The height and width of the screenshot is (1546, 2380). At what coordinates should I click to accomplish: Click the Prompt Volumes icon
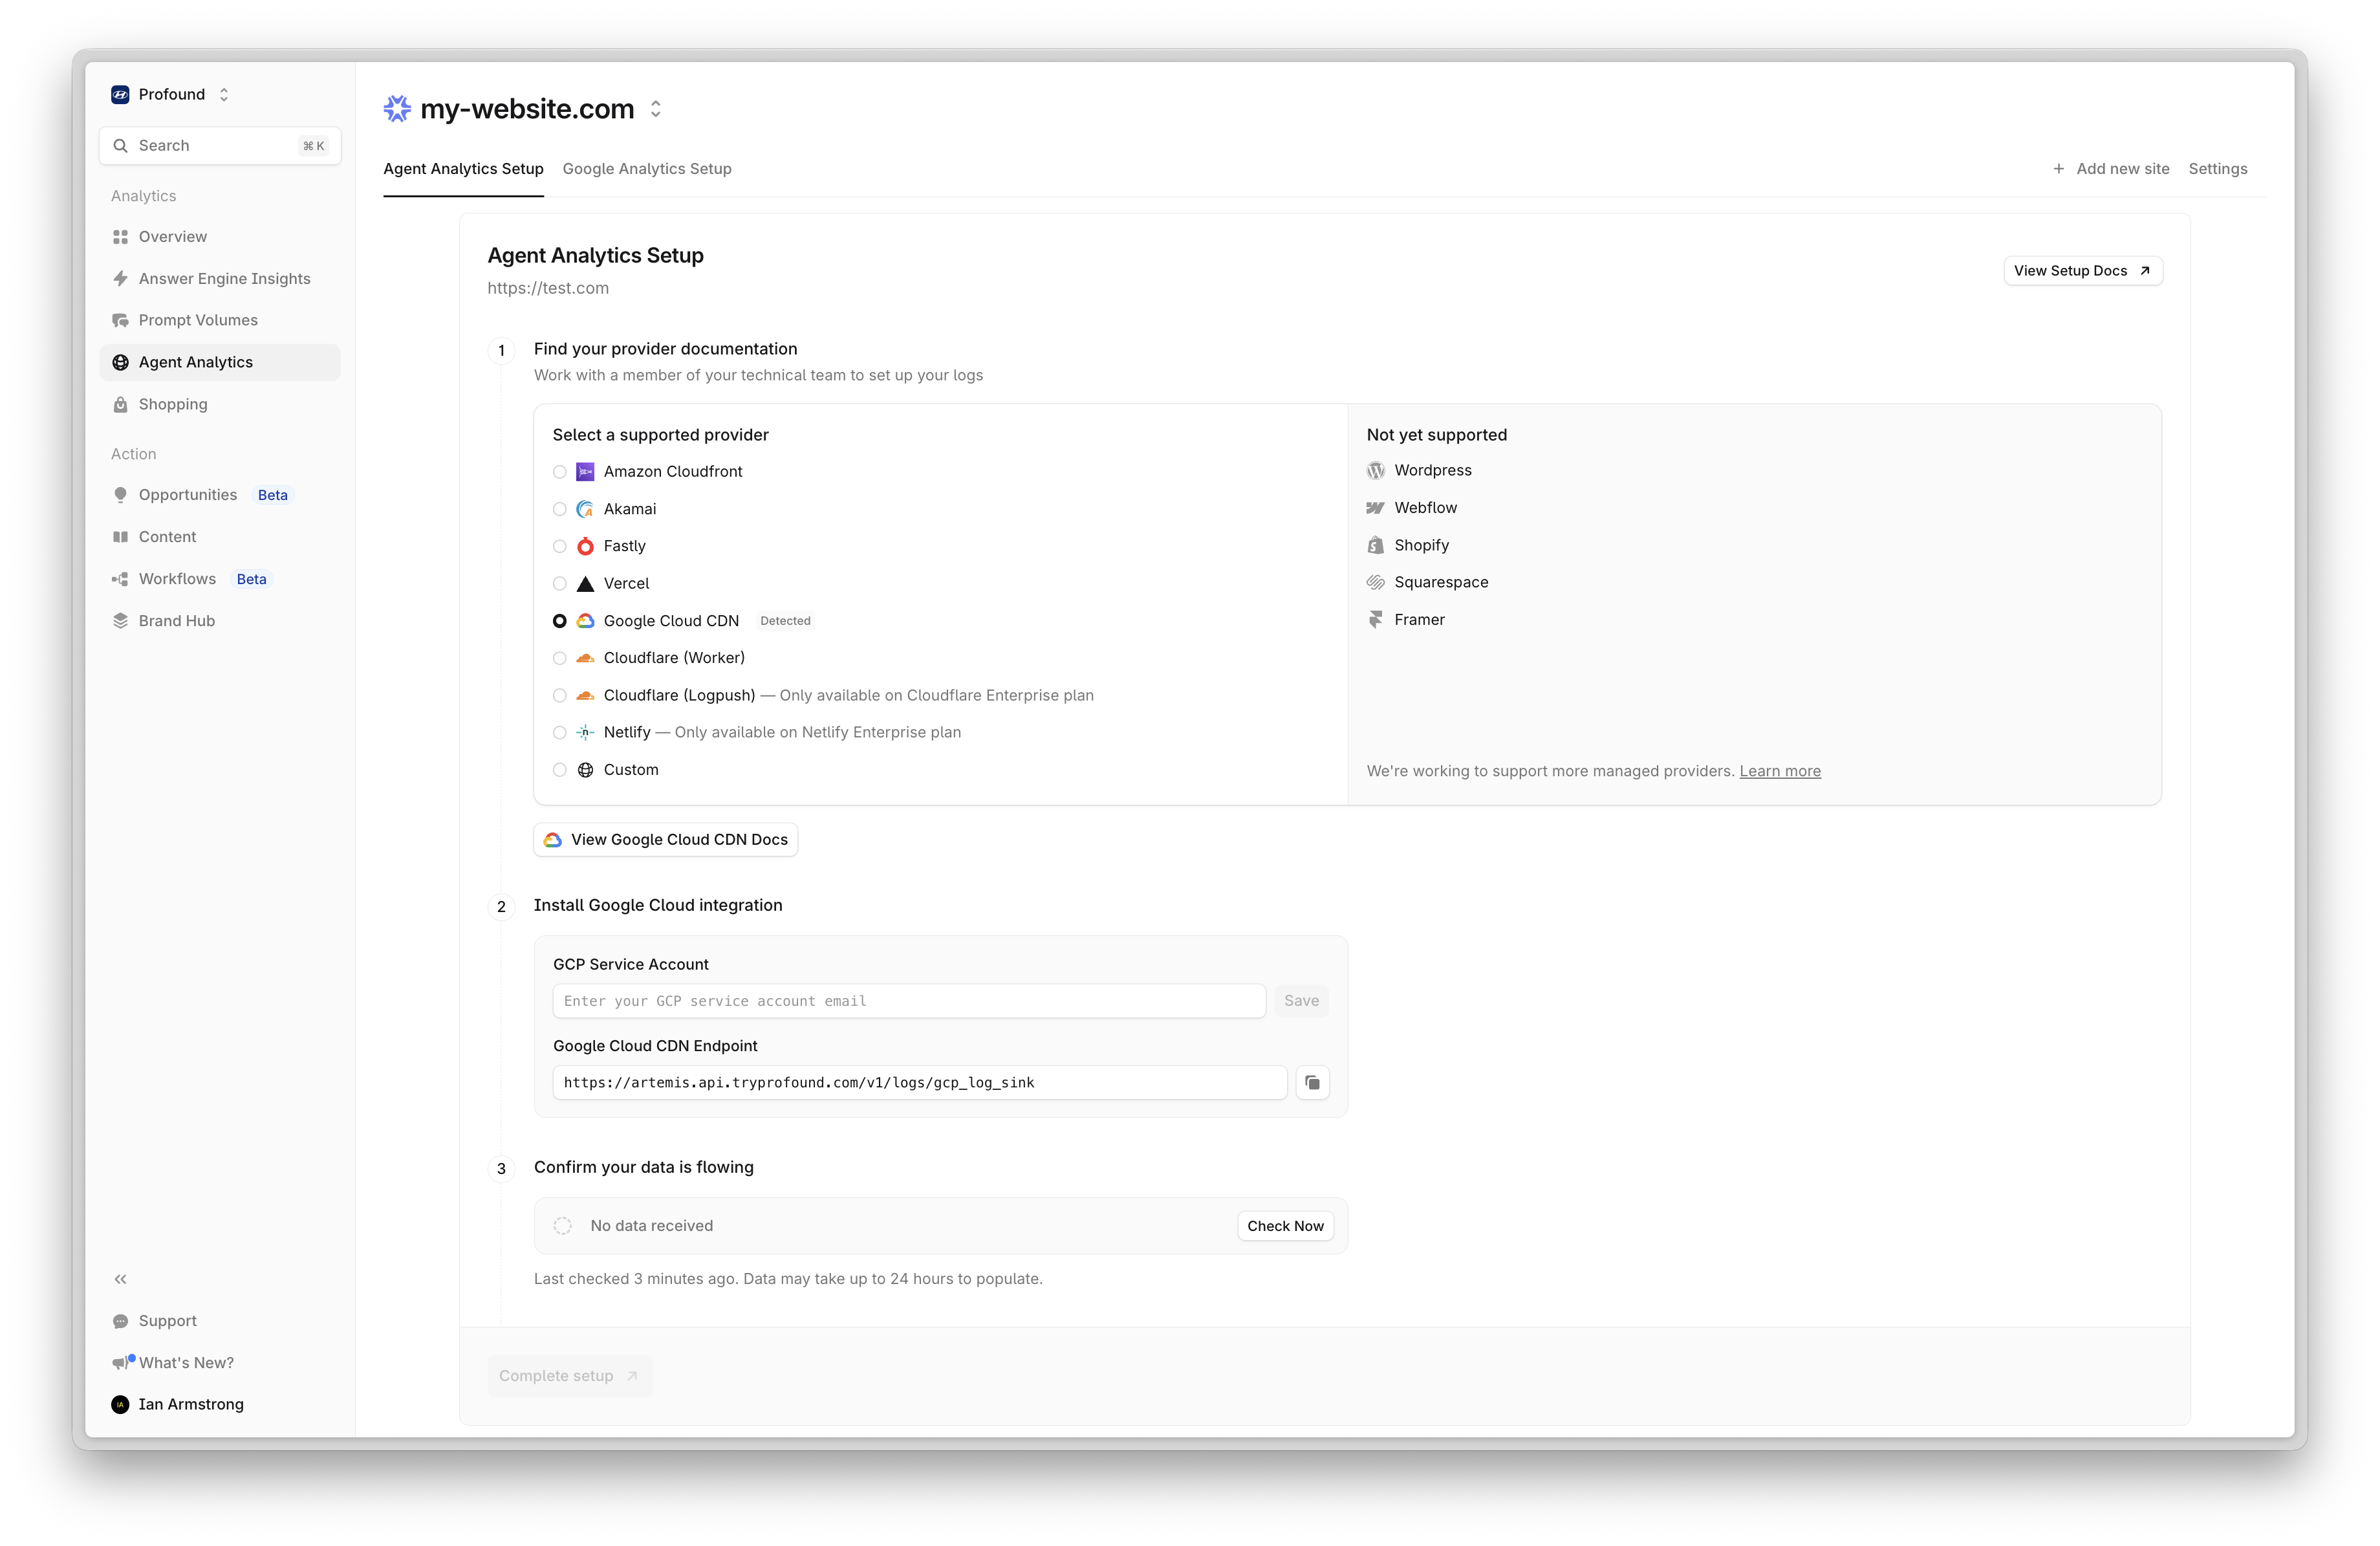(x=120, y=320)
